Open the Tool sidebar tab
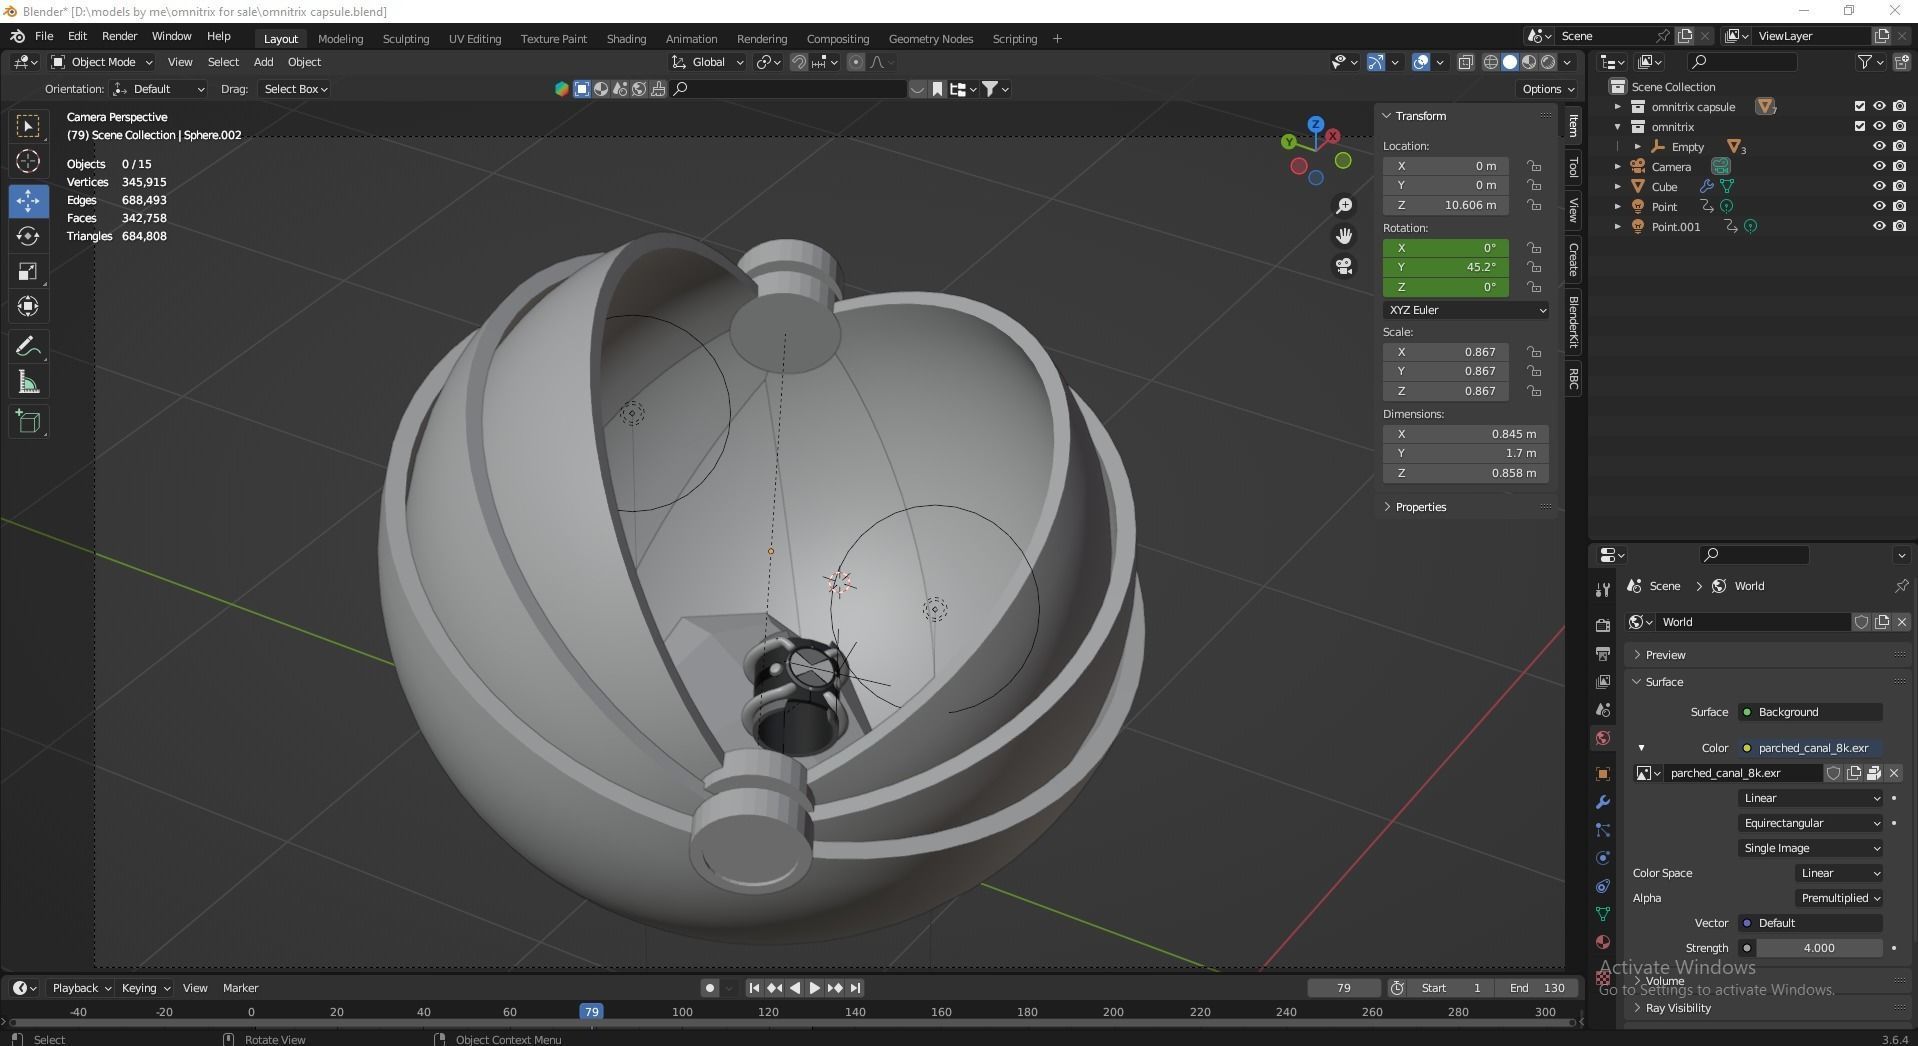This screenshot has width=1918, height=1046. click(x=1573, y=167)
